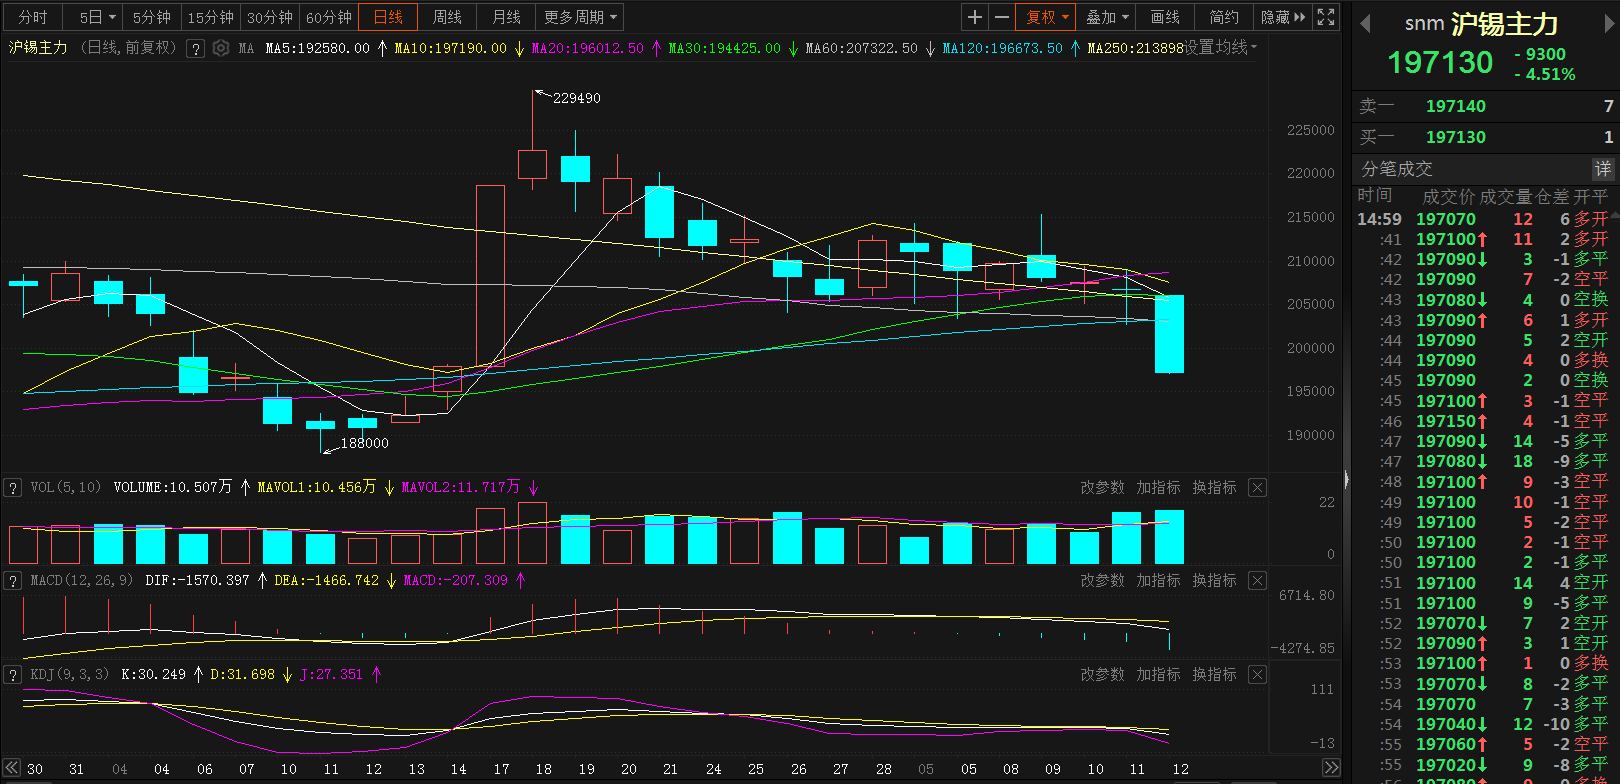This screenshot has height=784, width=1620.
Task: Close the VOL indicator panel
Action: [x=1258, y=488]
